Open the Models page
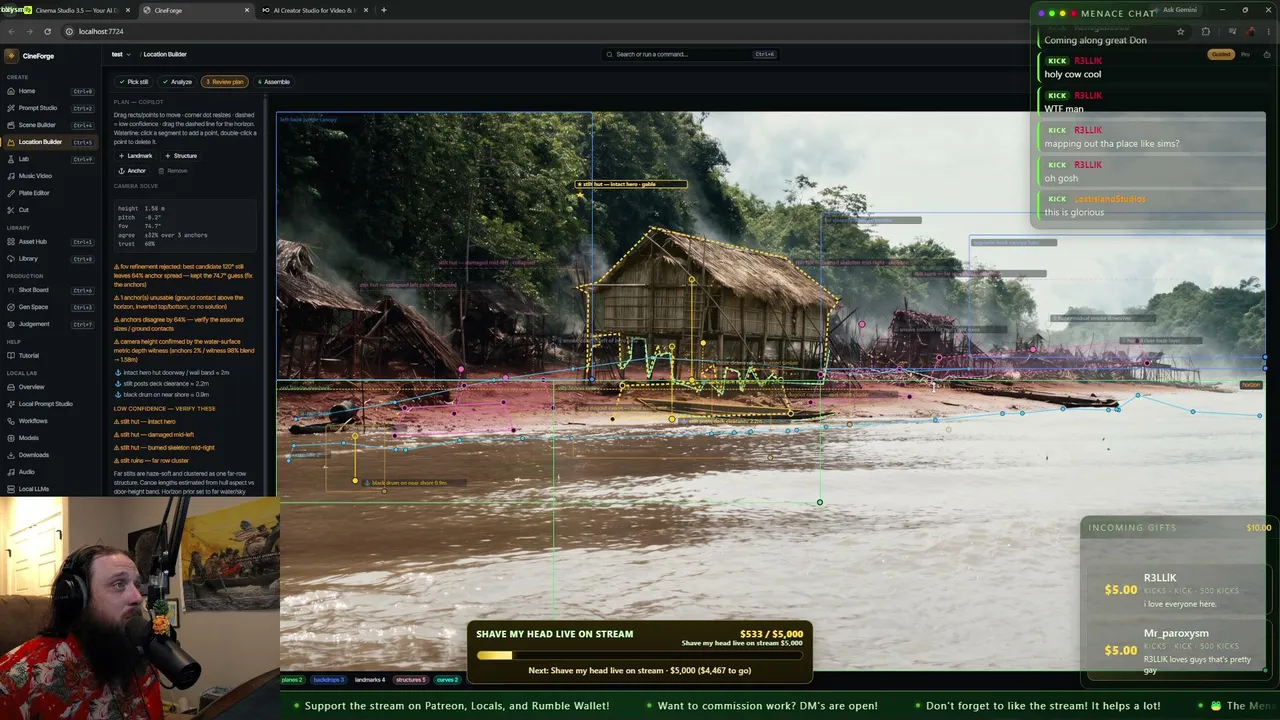Image resolution: width=1280 pixels, height=720 pixels. [29, 438]
